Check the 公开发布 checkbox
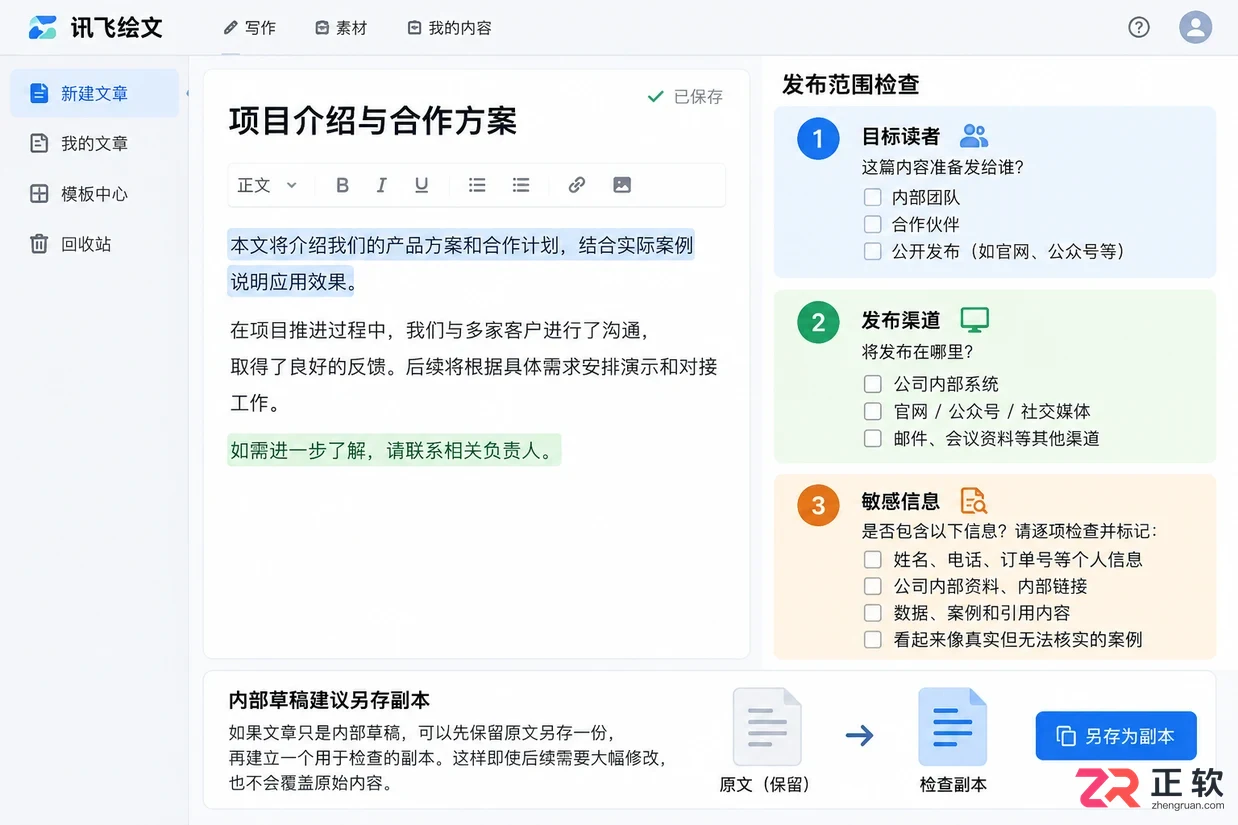1238x825 pixels. (873, 252)
